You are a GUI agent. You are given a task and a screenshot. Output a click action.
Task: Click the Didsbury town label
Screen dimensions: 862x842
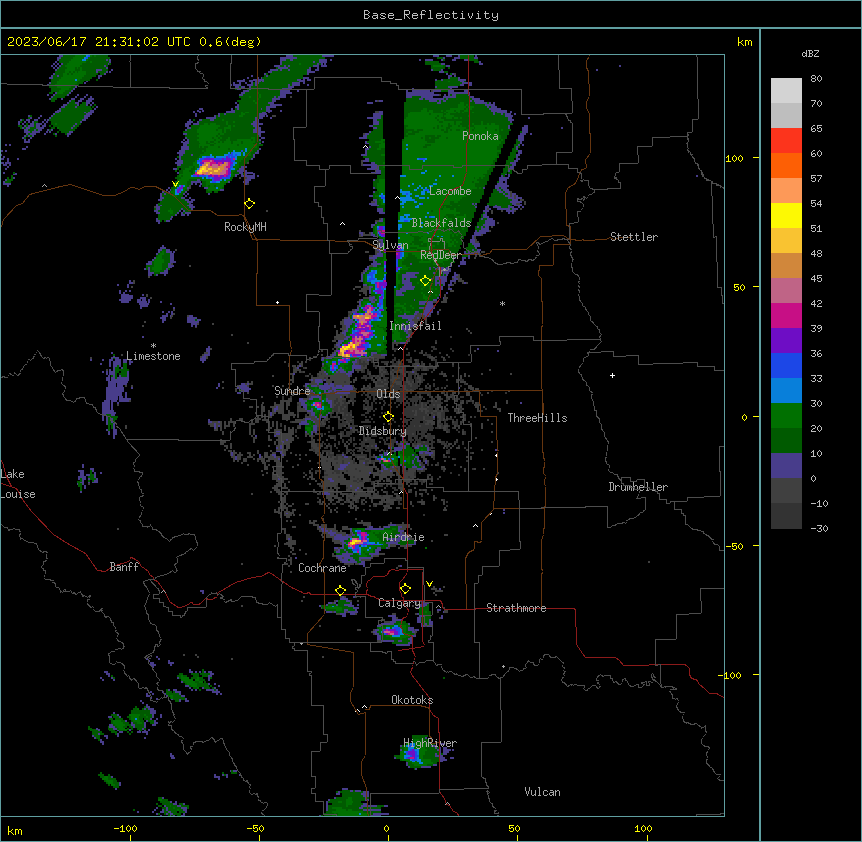383,431
